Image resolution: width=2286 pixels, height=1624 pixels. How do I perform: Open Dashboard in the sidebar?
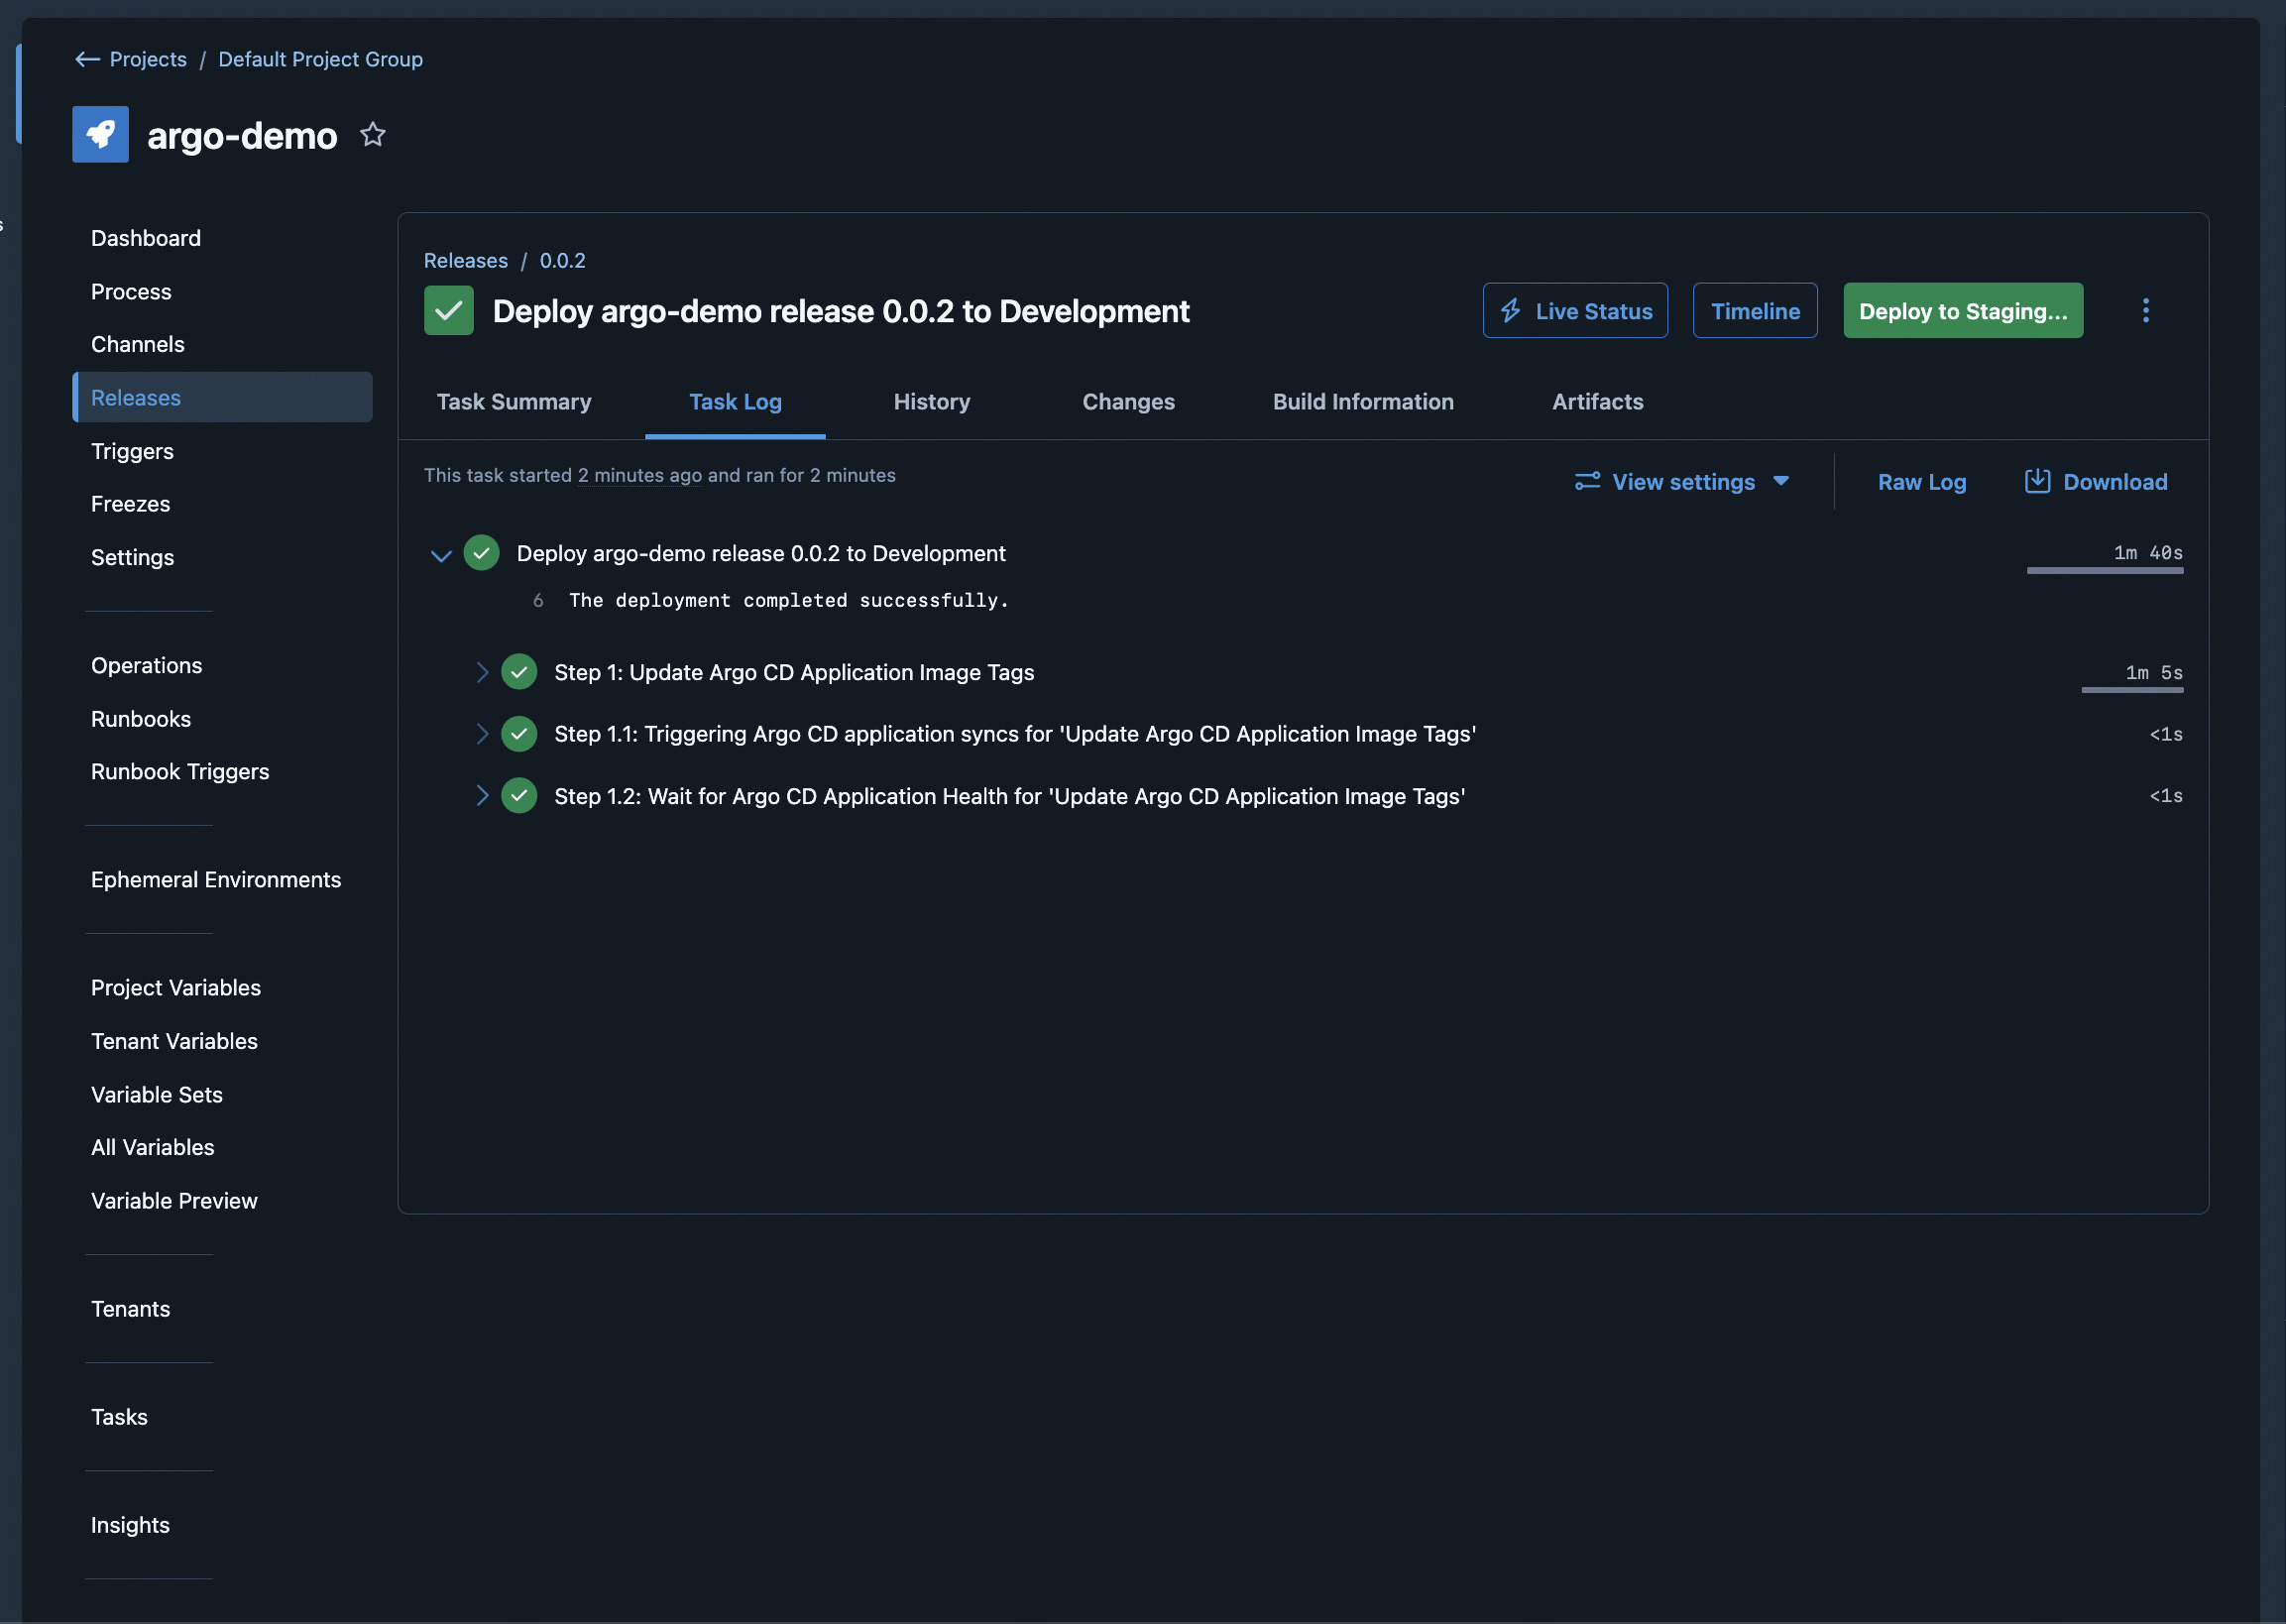point(146,238)
